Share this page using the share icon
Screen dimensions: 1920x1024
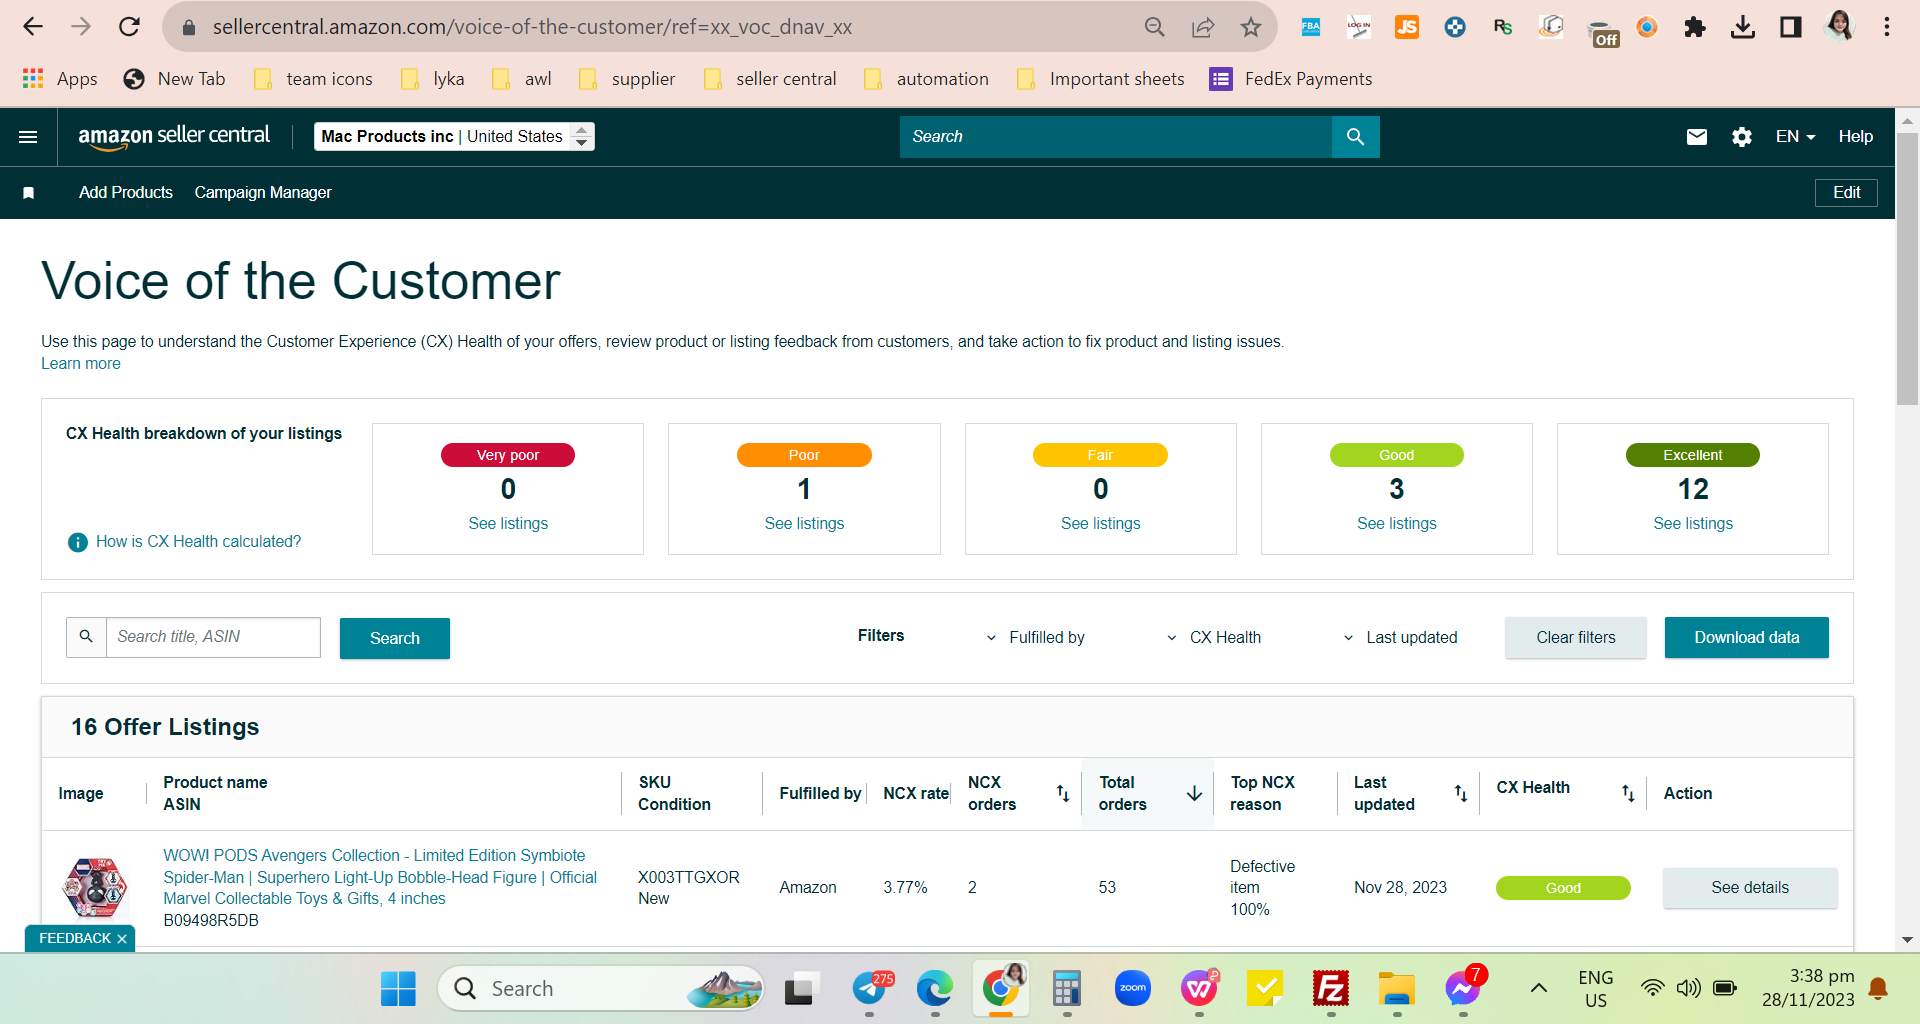(1203, 27)
